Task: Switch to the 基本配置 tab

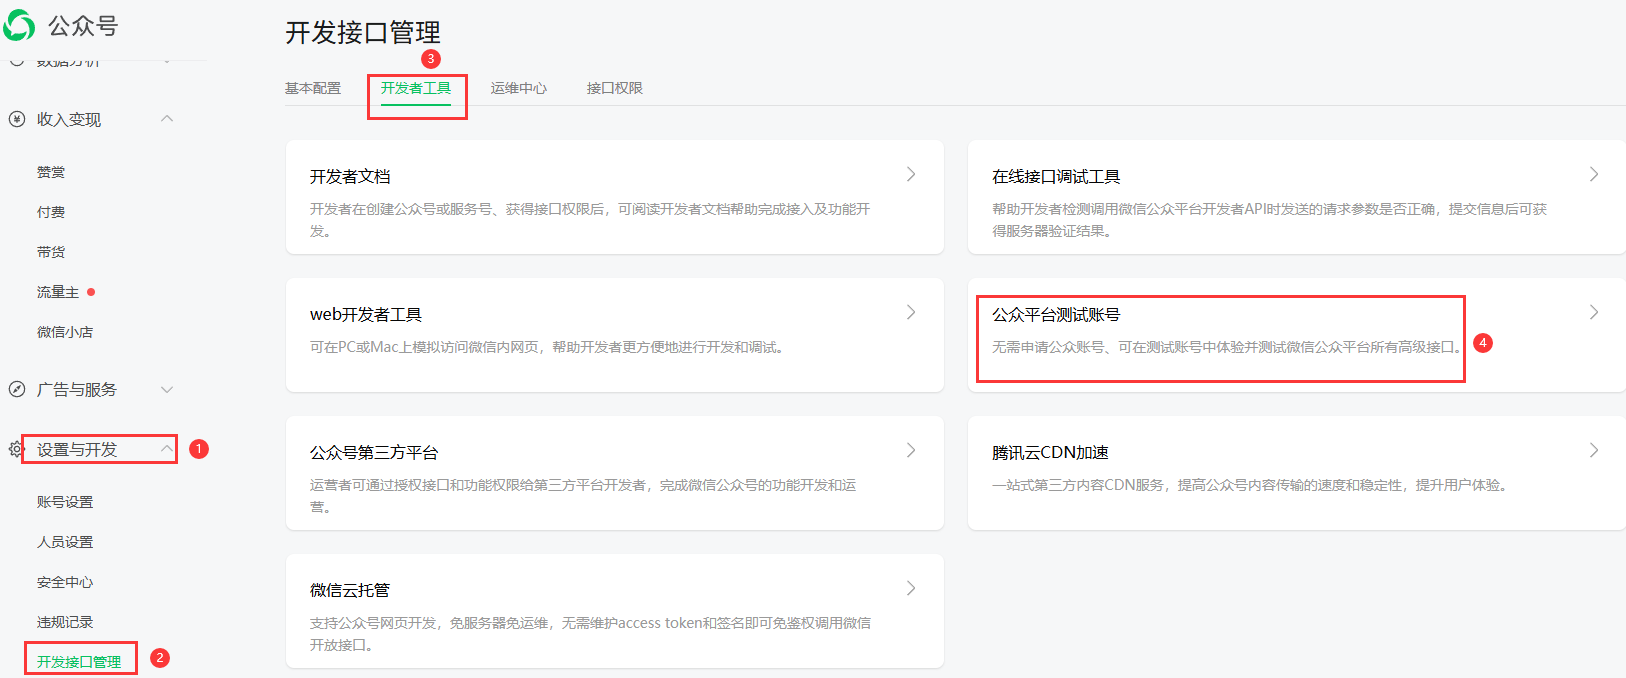Action: 313,88
